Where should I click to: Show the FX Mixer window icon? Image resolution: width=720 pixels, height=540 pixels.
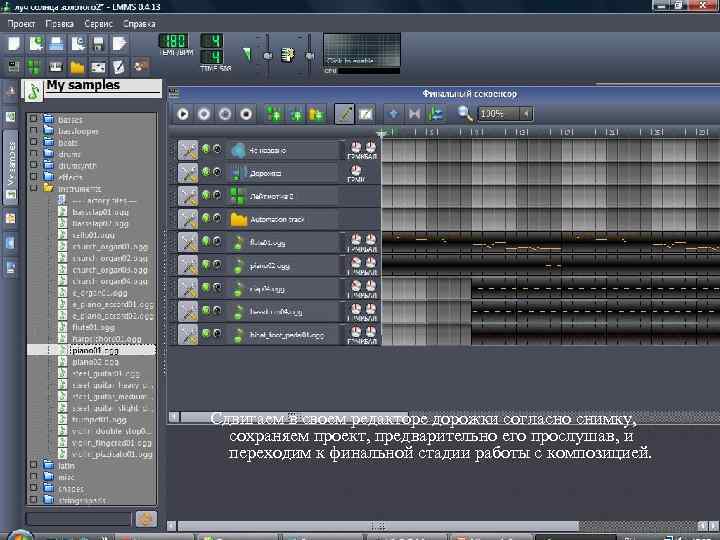click(98, 67)
